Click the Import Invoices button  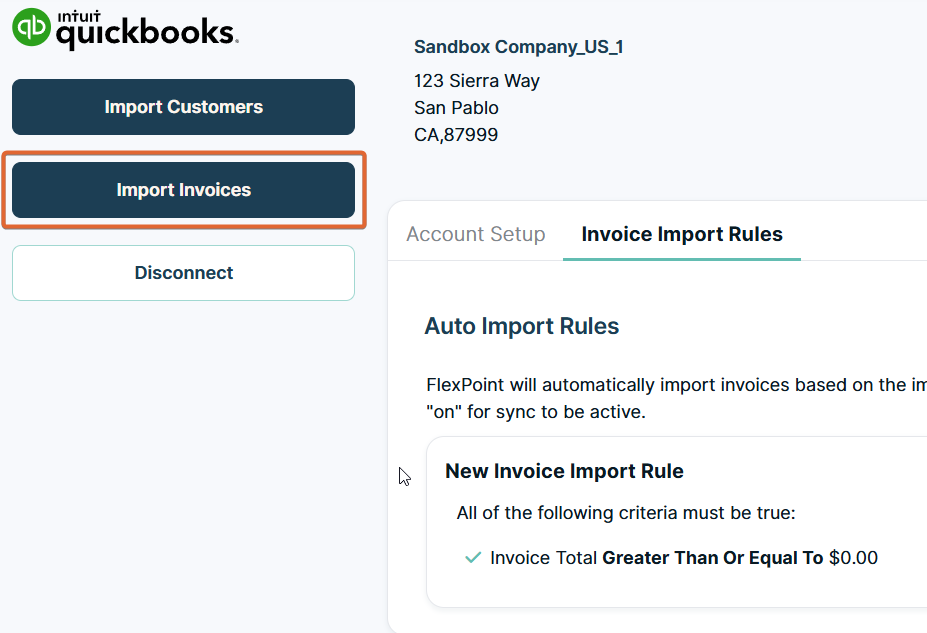(x=183, y=189)
